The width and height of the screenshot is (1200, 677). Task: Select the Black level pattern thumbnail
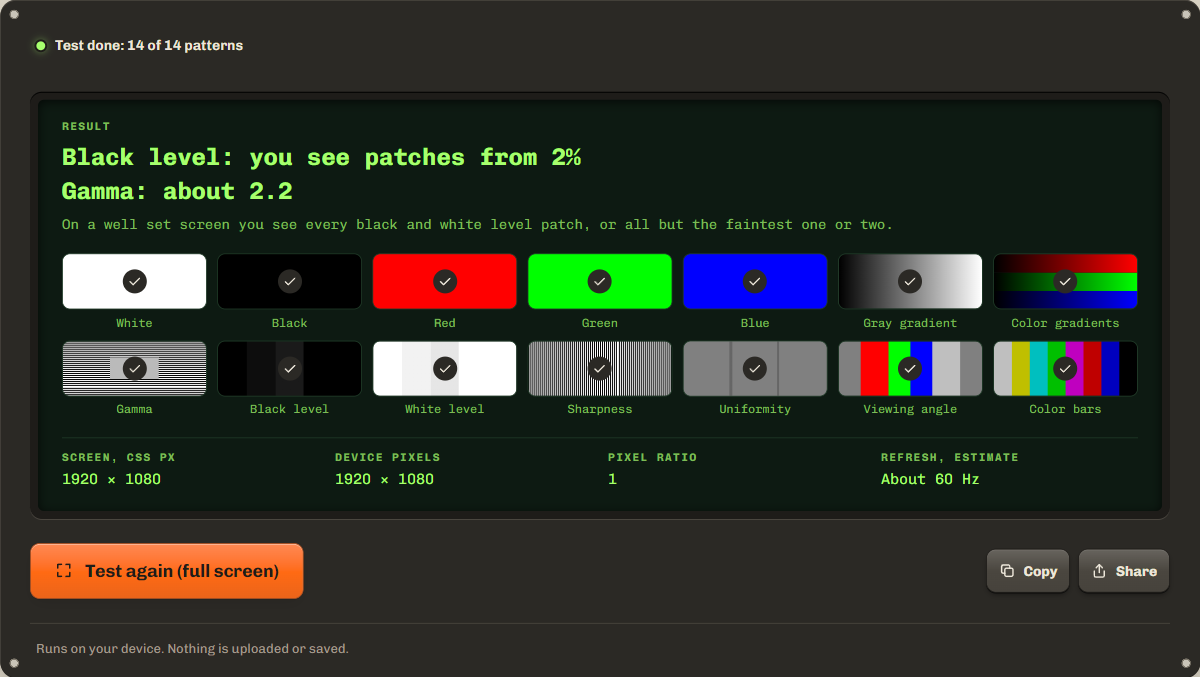pyautogui.click(x=289, y=369)
